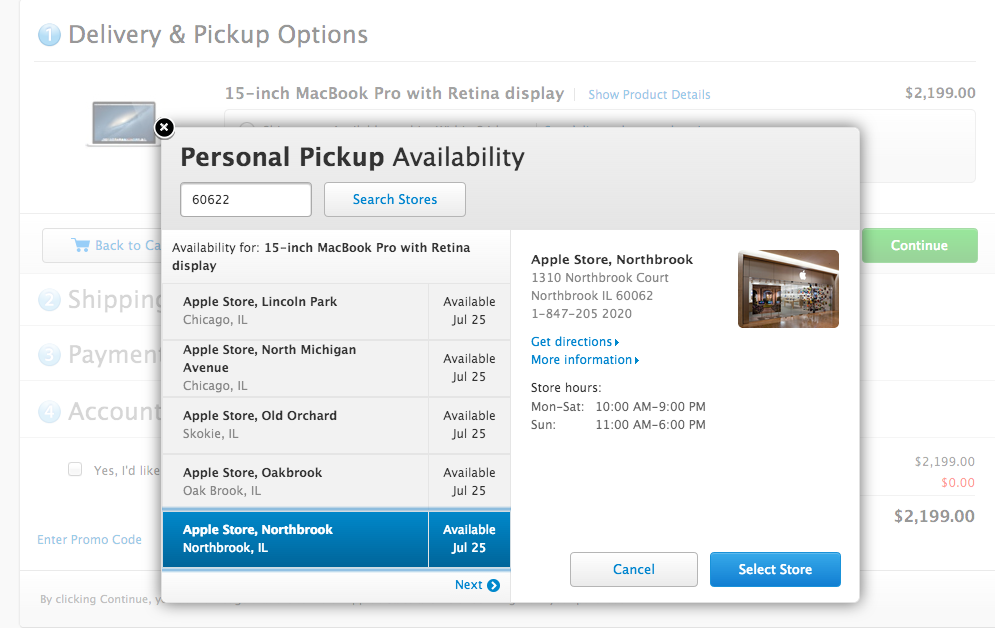Open More information for Northbrook store
Viewport: 995px width, 628px height.
click(x=585, y=360)
